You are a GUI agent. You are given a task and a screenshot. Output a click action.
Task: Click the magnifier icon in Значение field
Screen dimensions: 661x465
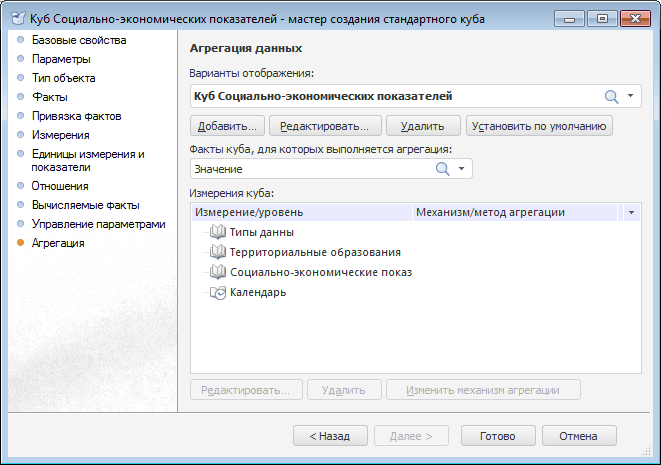pos(442,169)
